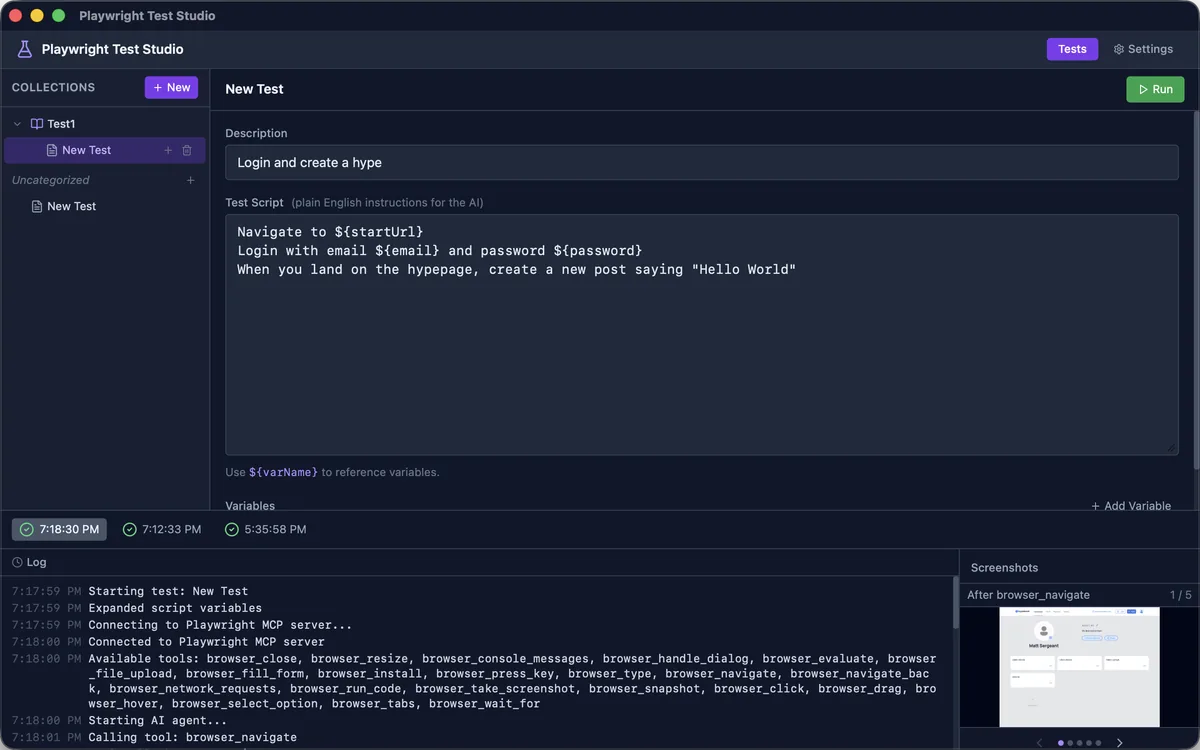The height and width of the screenshot is (750, 1200).
Task: Click the Log panel vertical scrollbar
Action: click(955, 603)
